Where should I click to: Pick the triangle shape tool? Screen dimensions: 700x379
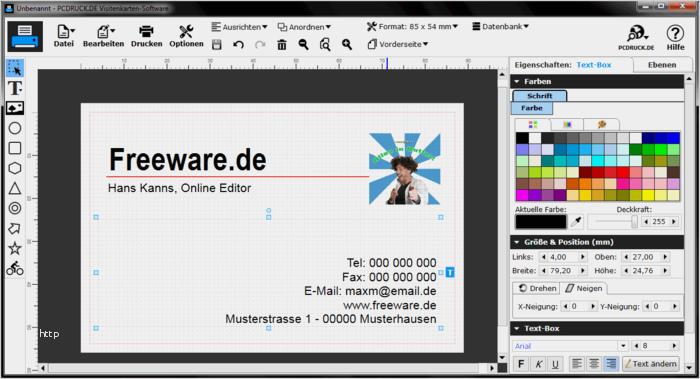[x=15, y=188]
